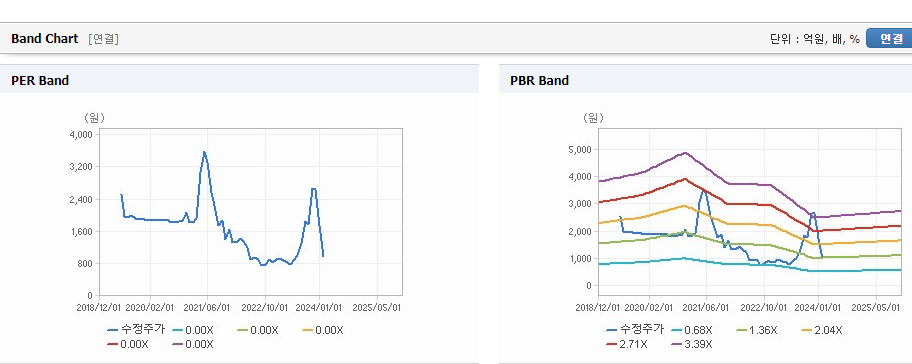Toggle orange 0.00X legend in PER chart

pyautogui.click(x=323, y=330)
